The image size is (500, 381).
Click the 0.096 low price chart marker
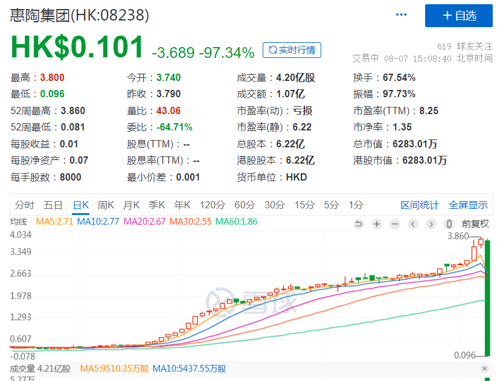click(x=465, y=355)
